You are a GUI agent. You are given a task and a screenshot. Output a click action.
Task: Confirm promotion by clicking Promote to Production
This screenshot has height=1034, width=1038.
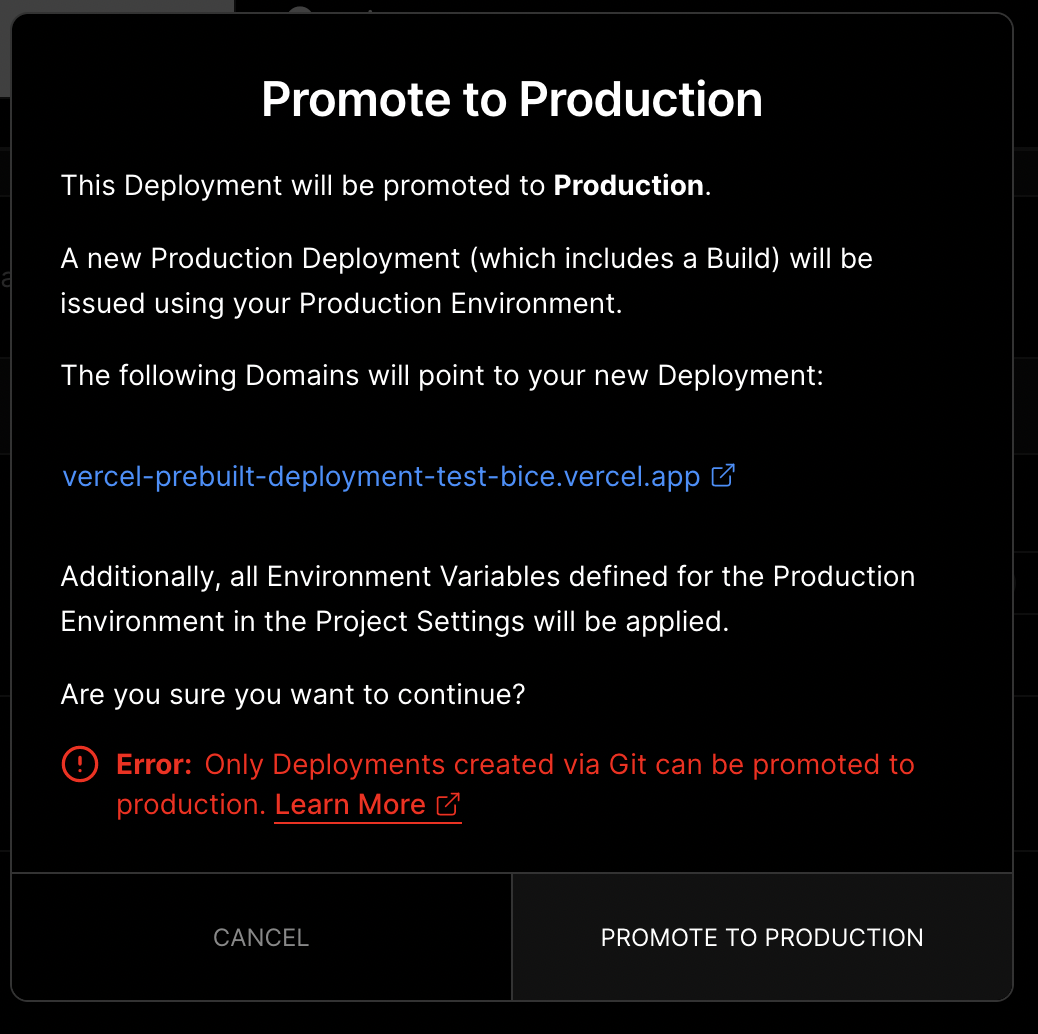762,937
